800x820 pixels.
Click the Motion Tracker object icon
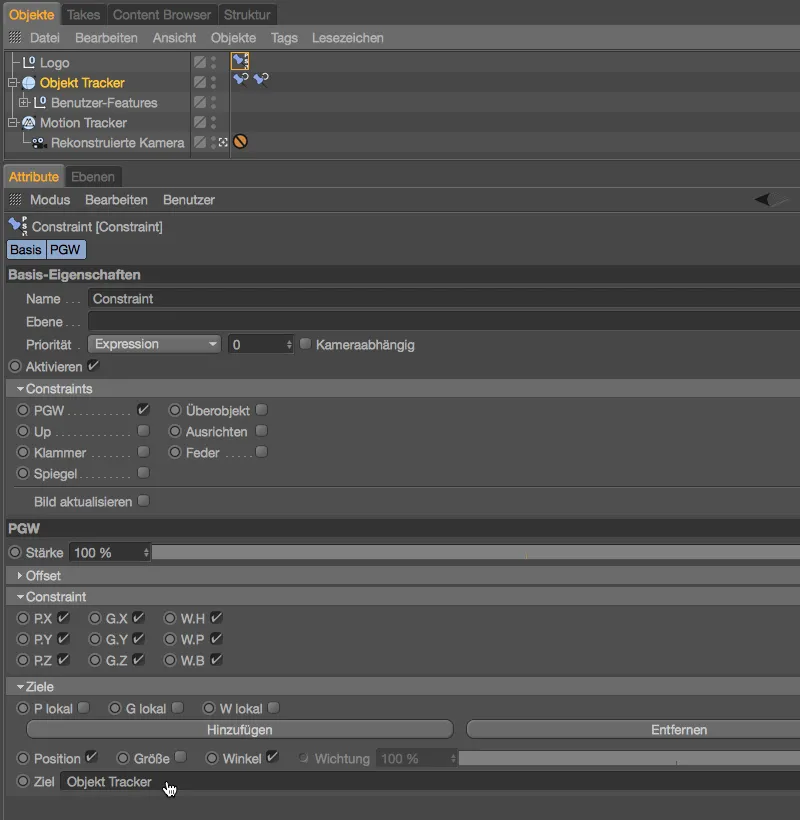point(29,123)
